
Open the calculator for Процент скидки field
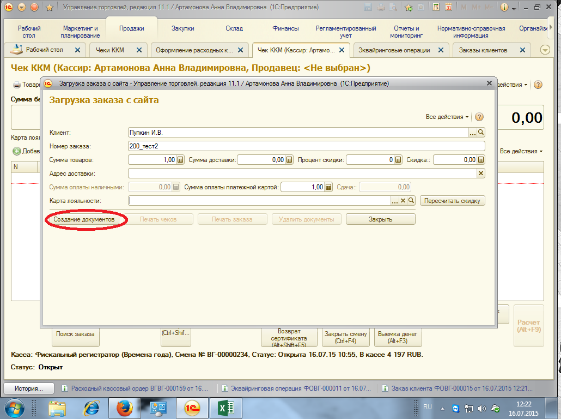(398, 160)
